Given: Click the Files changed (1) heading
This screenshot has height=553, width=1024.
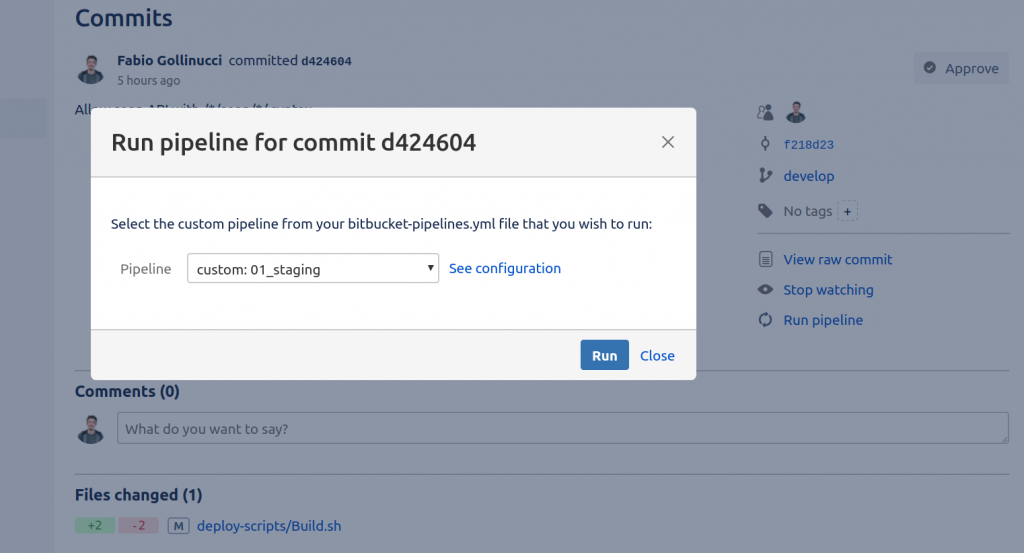Looking at the screenshot, I should pyautogui.click(x=138, y=495).
